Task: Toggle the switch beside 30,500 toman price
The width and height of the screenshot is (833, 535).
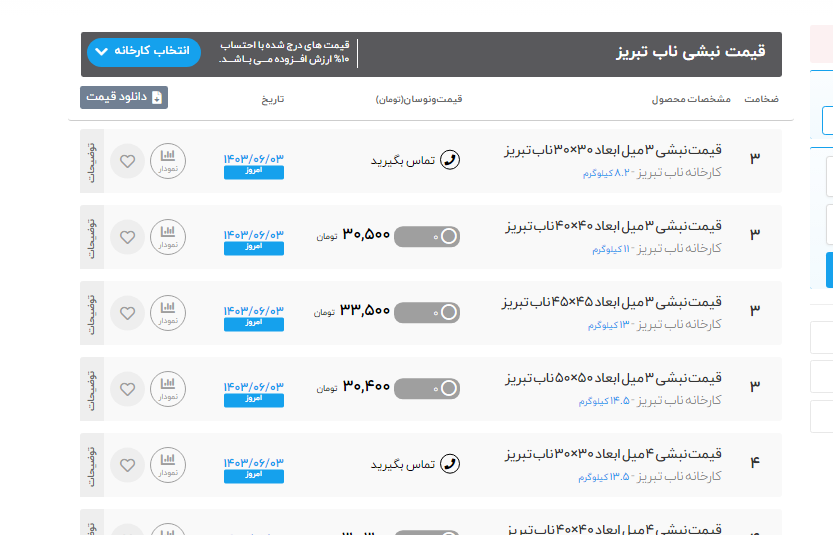Action: coord(427,236)
